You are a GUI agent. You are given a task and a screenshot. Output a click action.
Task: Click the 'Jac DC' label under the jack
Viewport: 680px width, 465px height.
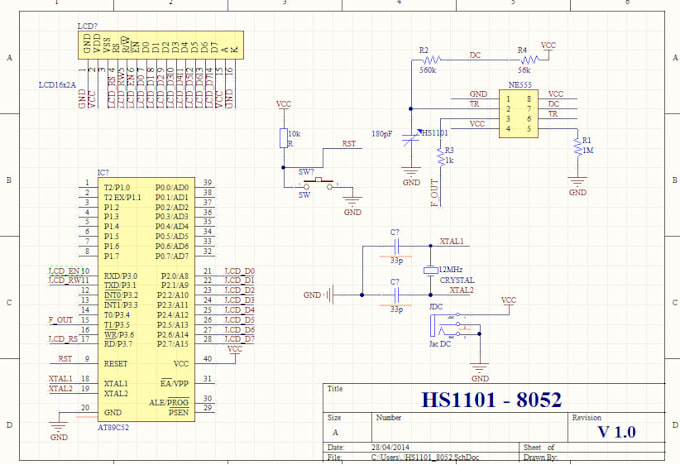click(x=440, y=344)
